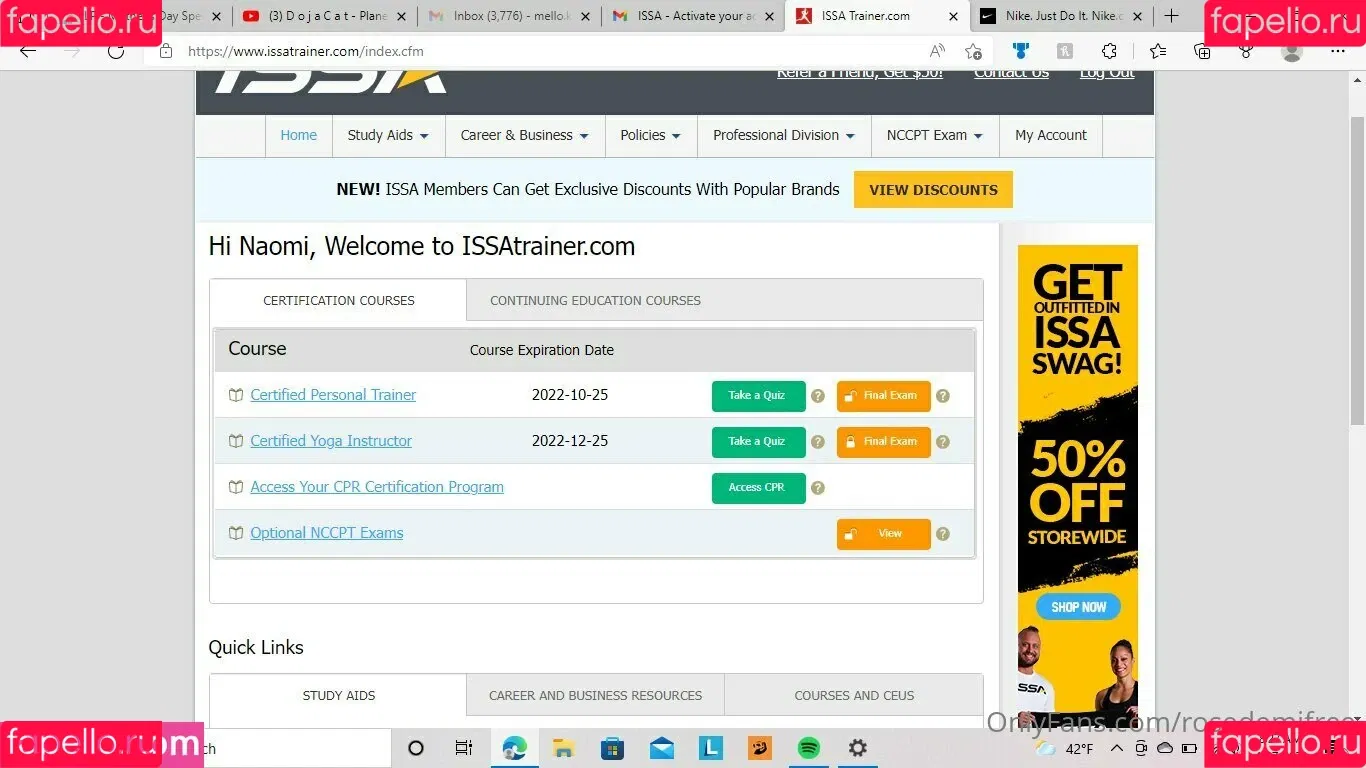
Task: Expand the Professional Division dropdown menu
Action: (x=784, y=135)
